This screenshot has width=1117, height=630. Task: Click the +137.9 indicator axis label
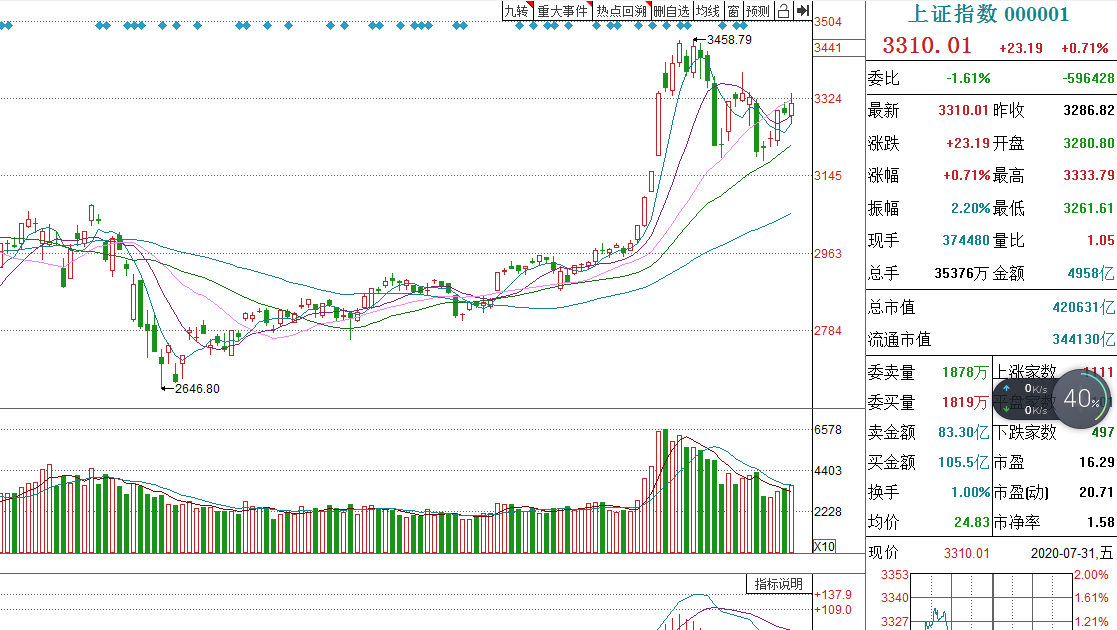tap(832, 594)
